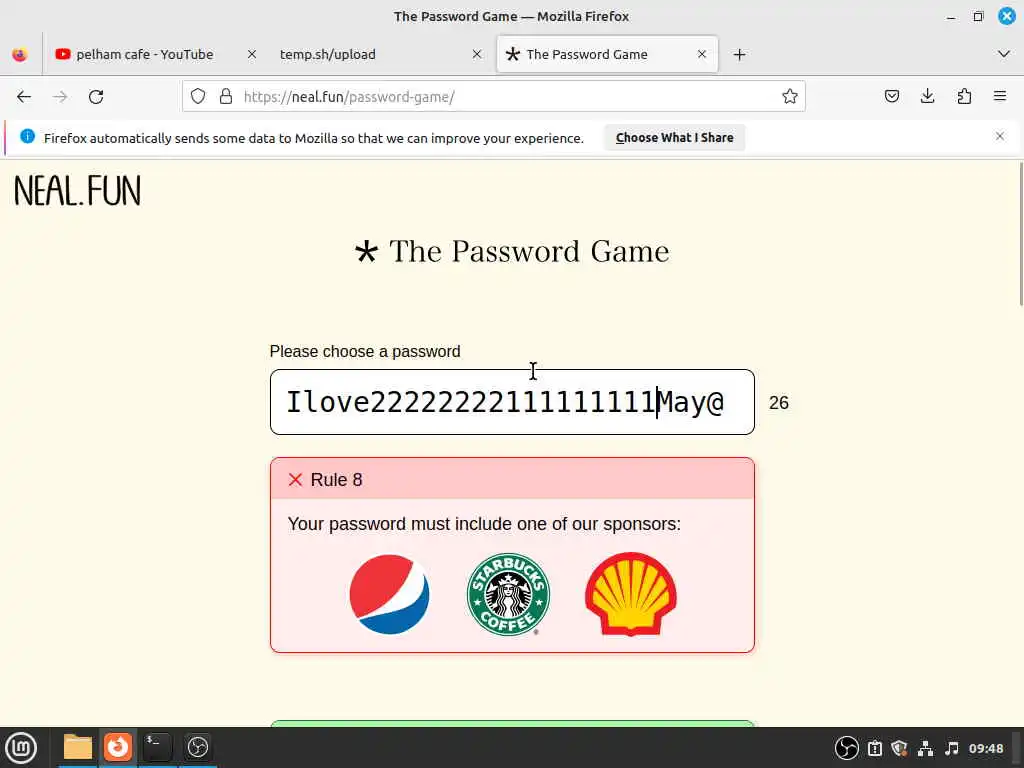The image size is (1024, 768).
Task: Open the NEAL.FUN logo link
Action: pyautogui.click(x=77, y=191)
